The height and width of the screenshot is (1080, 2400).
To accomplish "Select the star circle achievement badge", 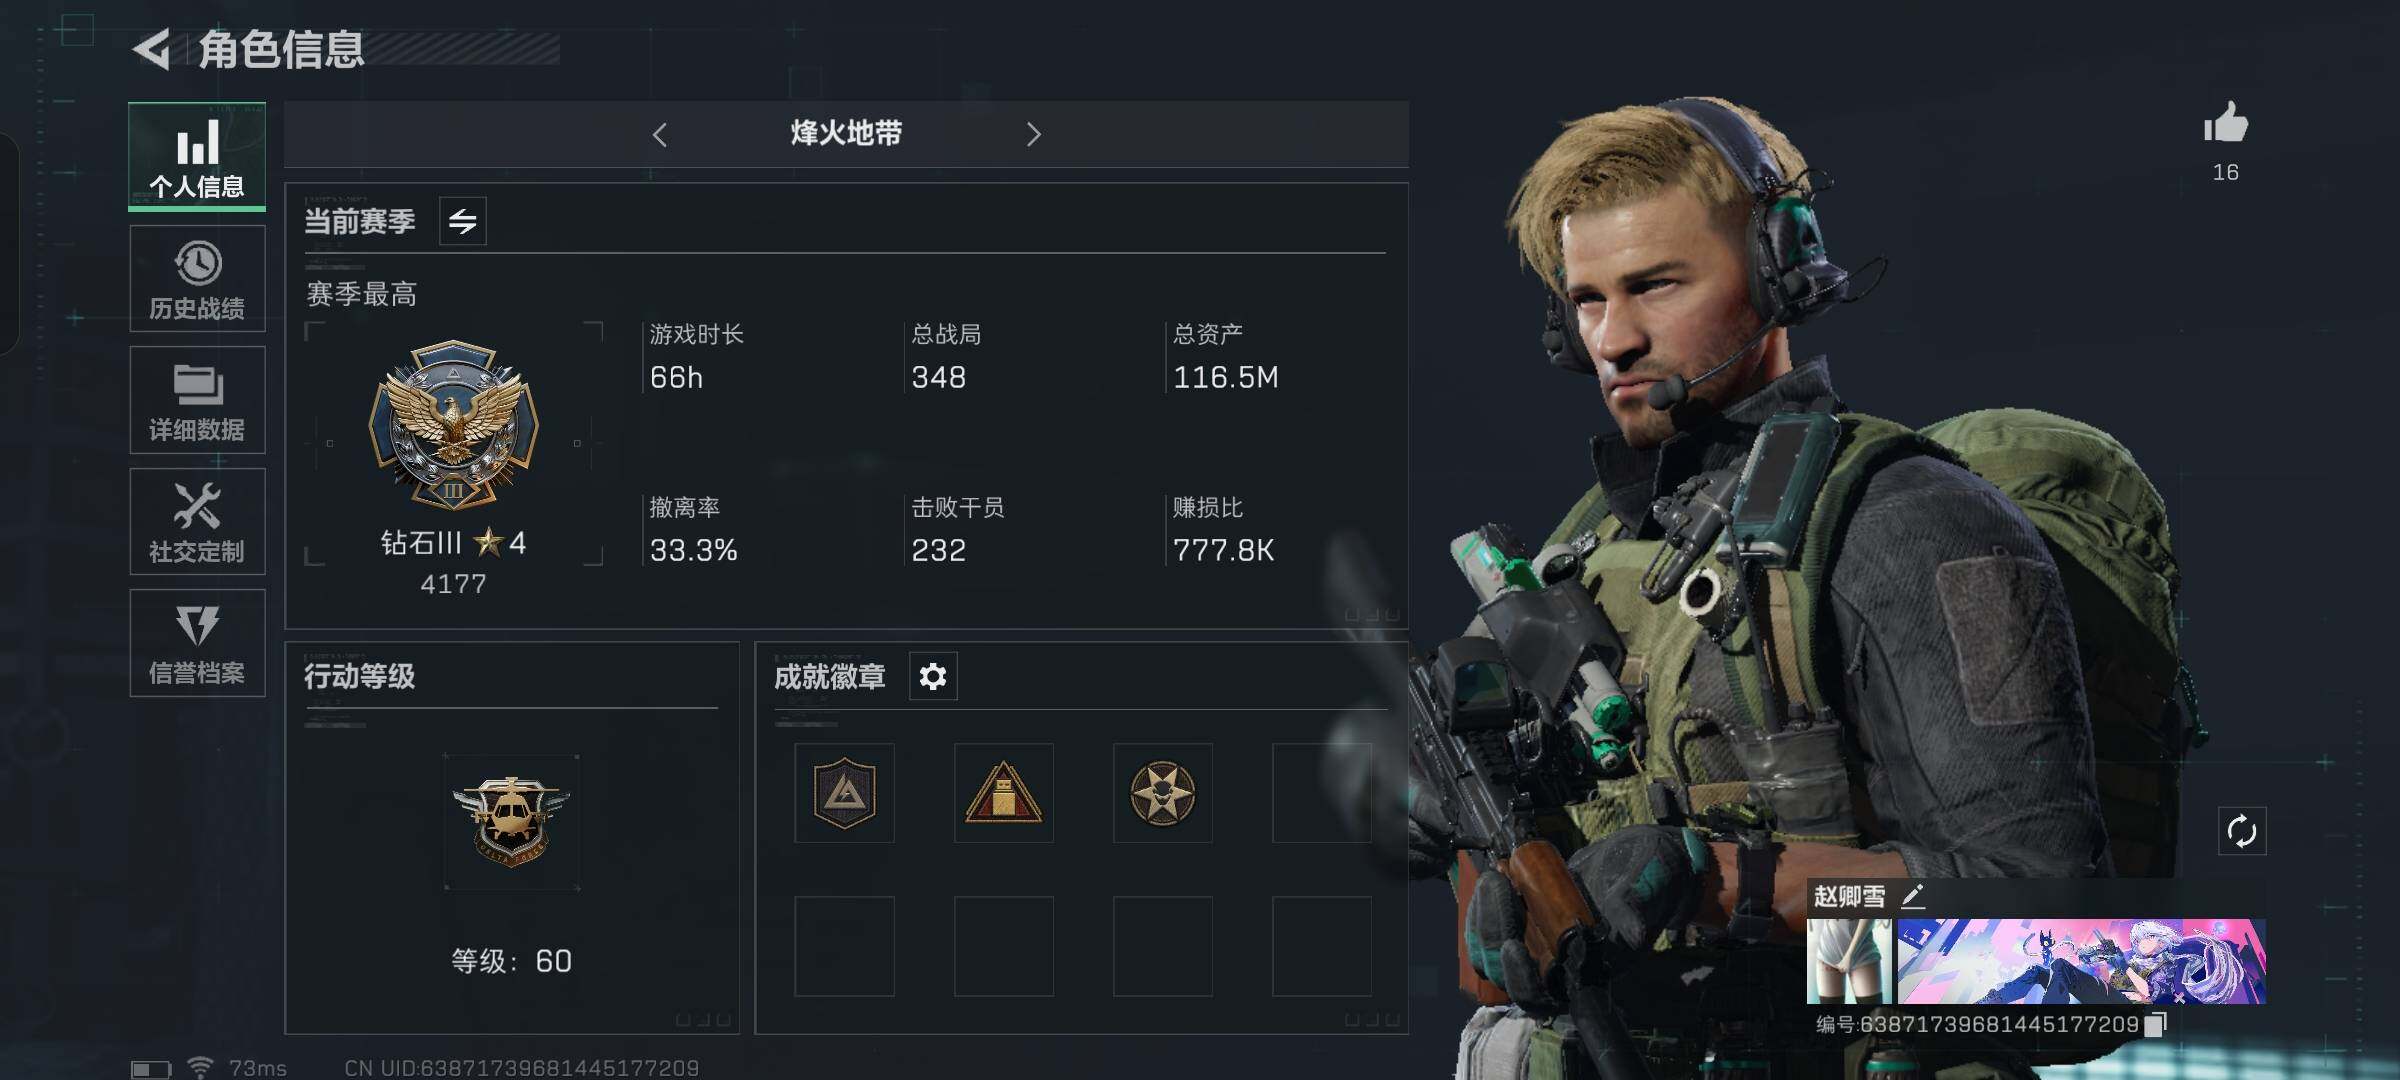I will pos(1162,793).
